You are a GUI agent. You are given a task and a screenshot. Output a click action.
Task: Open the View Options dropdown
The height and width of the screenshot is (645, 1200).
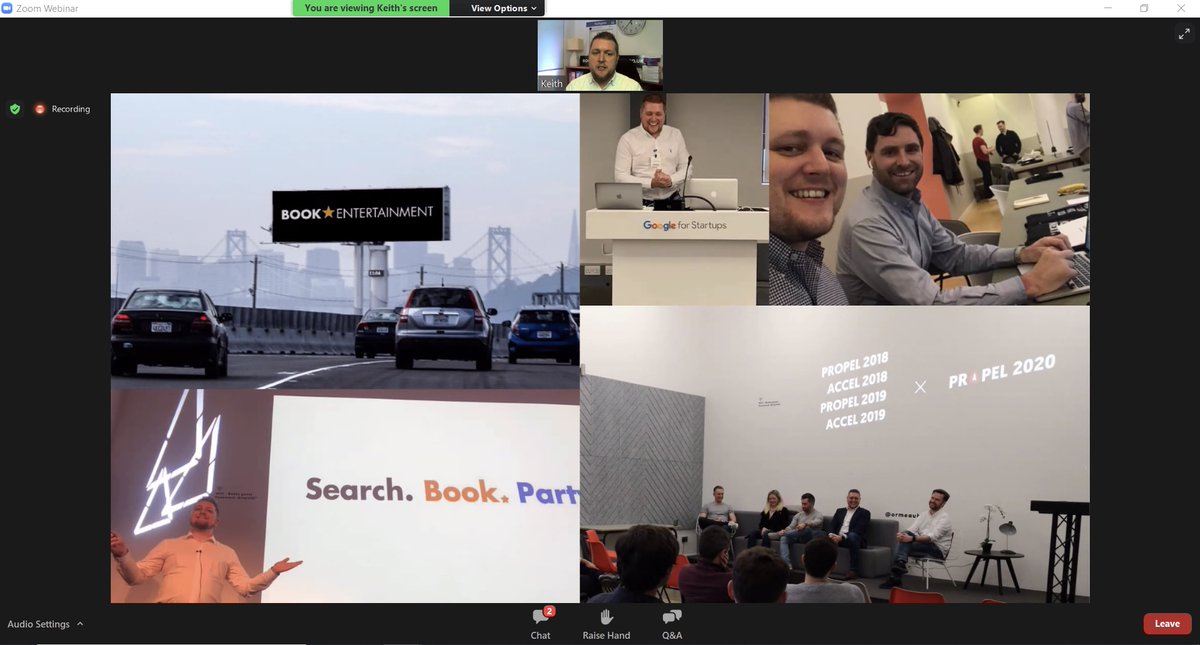(504, 8)
